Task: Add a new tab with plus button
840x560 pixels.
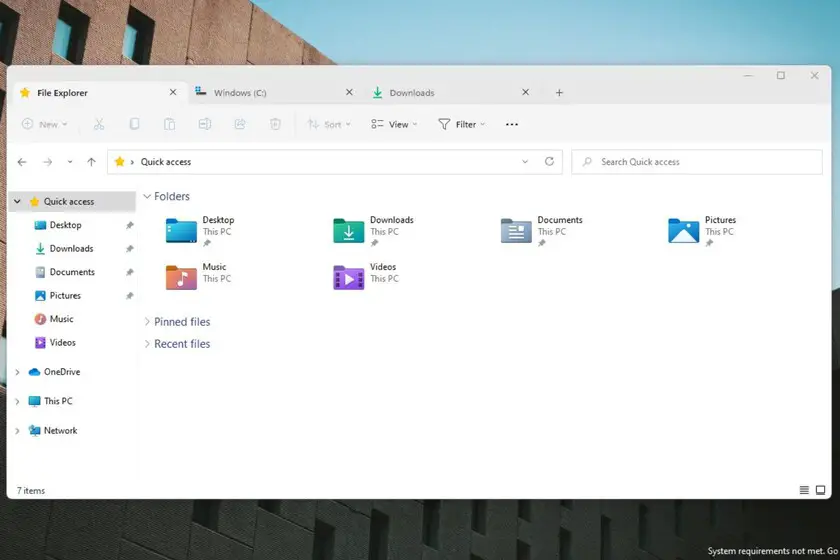Action: [x=559, y=93]
